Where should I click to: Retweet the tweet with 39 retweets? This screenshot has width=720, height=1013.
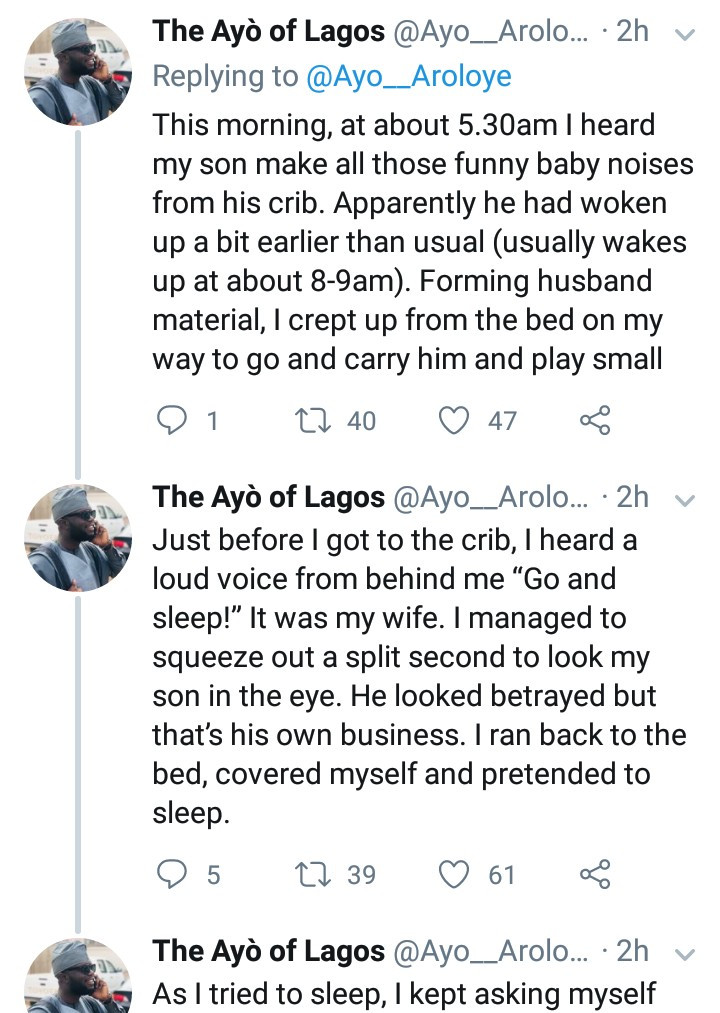tap(313, 874)
